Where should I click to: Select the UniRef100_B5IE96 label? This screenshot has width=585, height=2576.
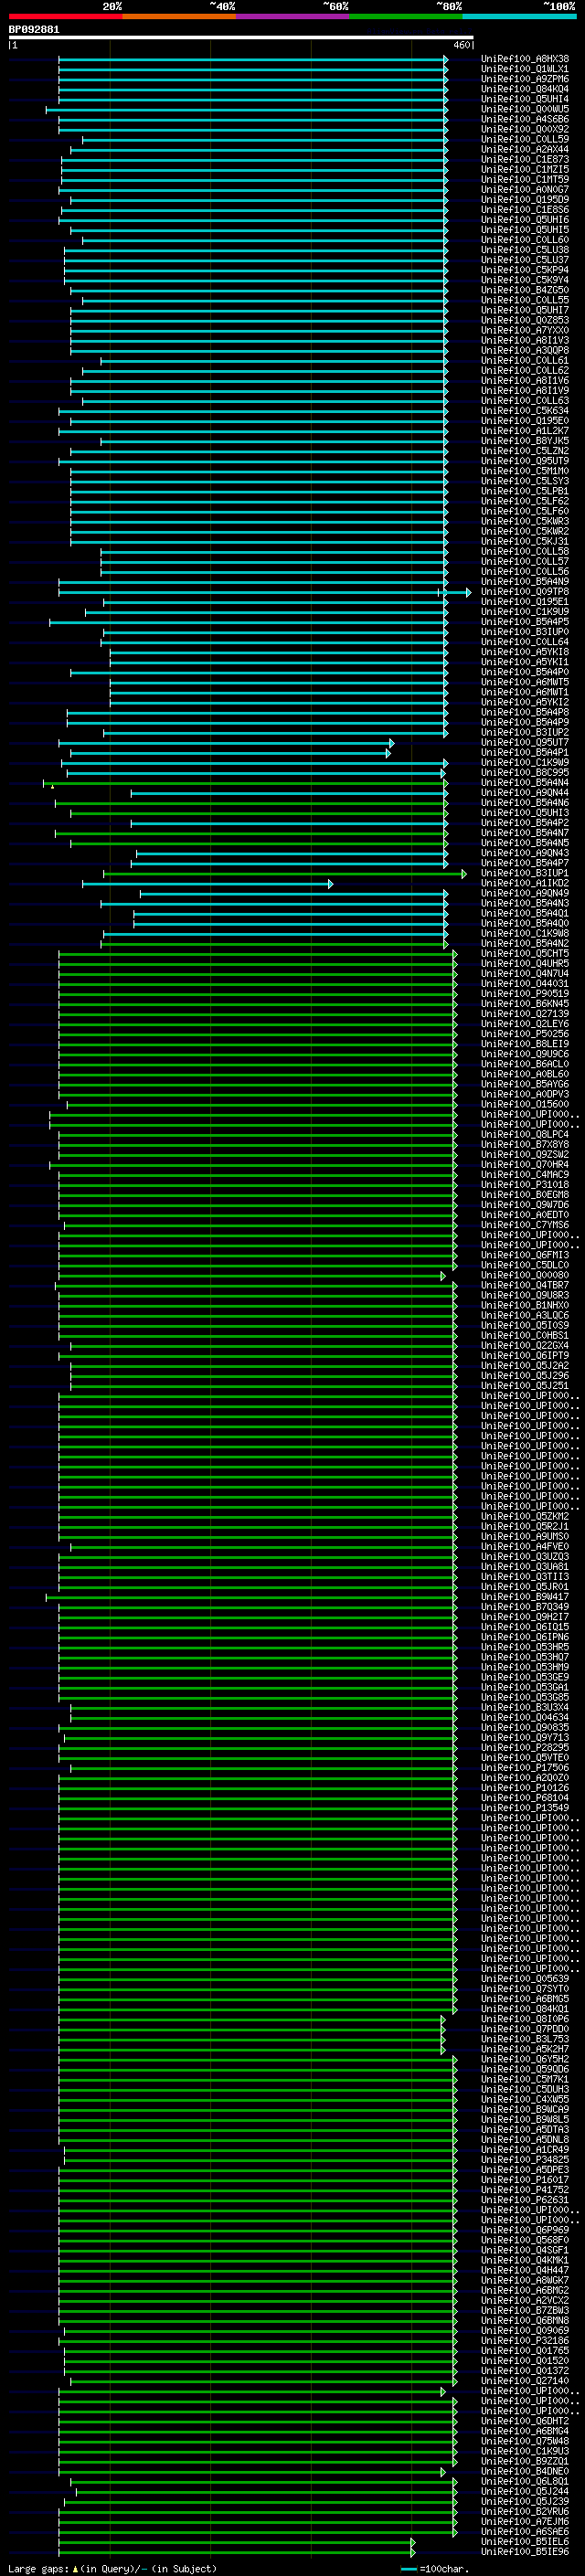pyautogui.click(x=524, y=2551)
